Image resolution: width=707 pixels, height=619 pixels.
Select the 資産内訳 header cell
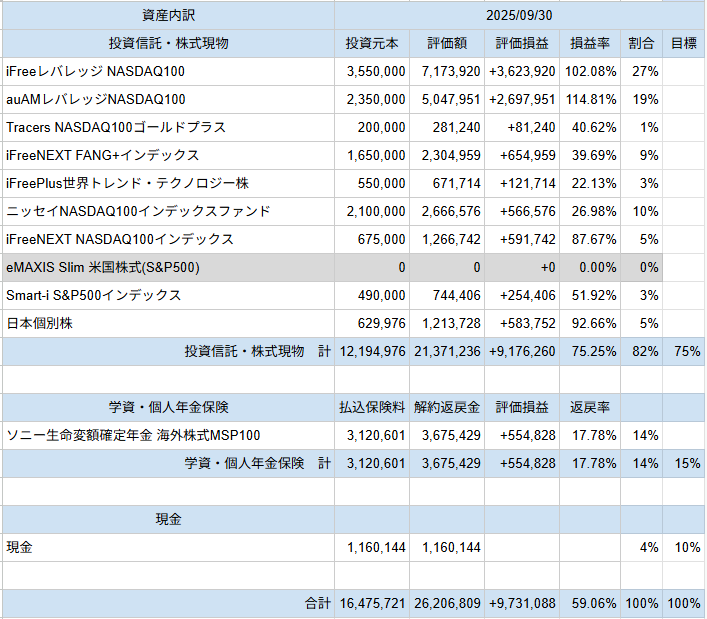[x=168, y=15]
